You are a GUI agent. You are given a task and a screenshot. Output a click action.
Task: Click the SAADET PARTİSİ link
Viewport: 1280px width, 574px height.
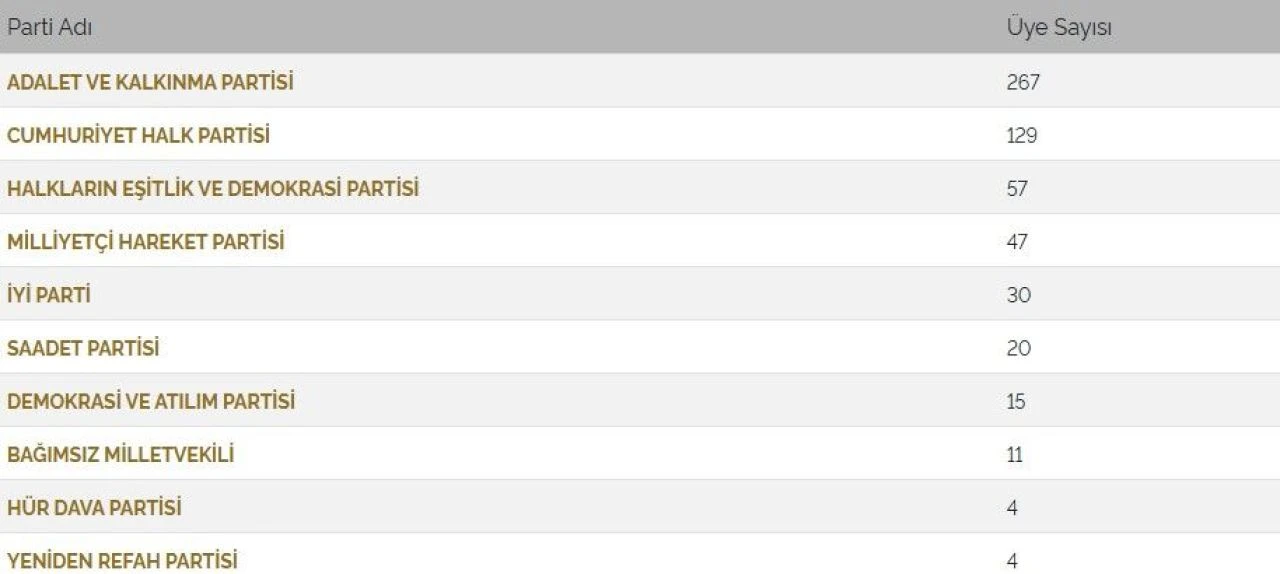[x=83, y=348]
